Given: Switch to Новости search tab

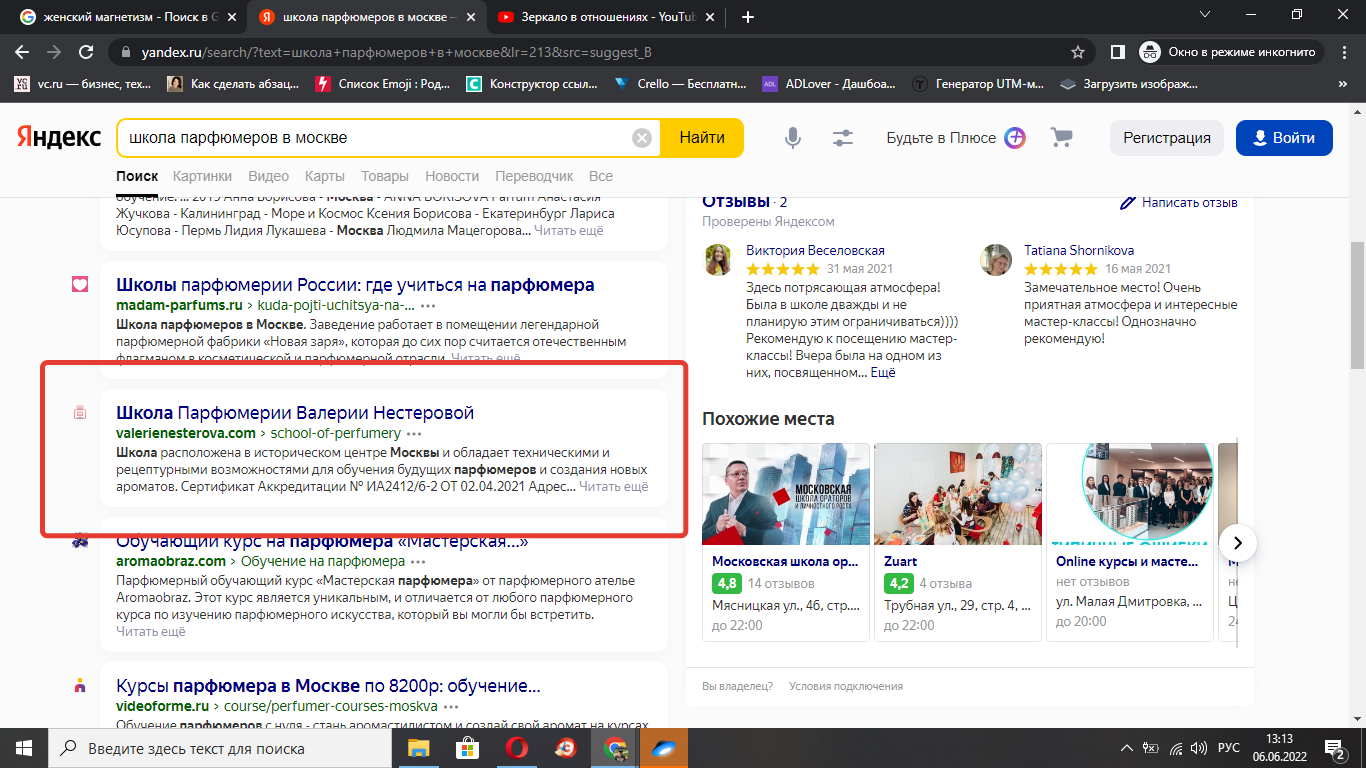Looking at the screenshot, I should [x=452, y=176].
